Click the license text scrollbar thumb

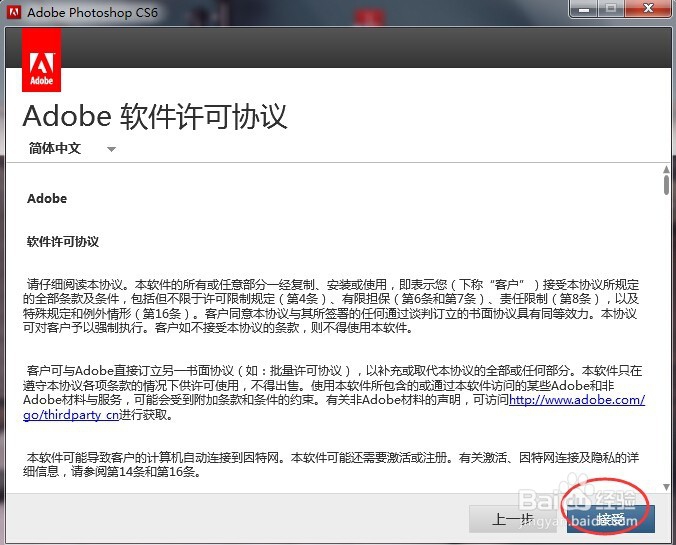tap(667, 185)
